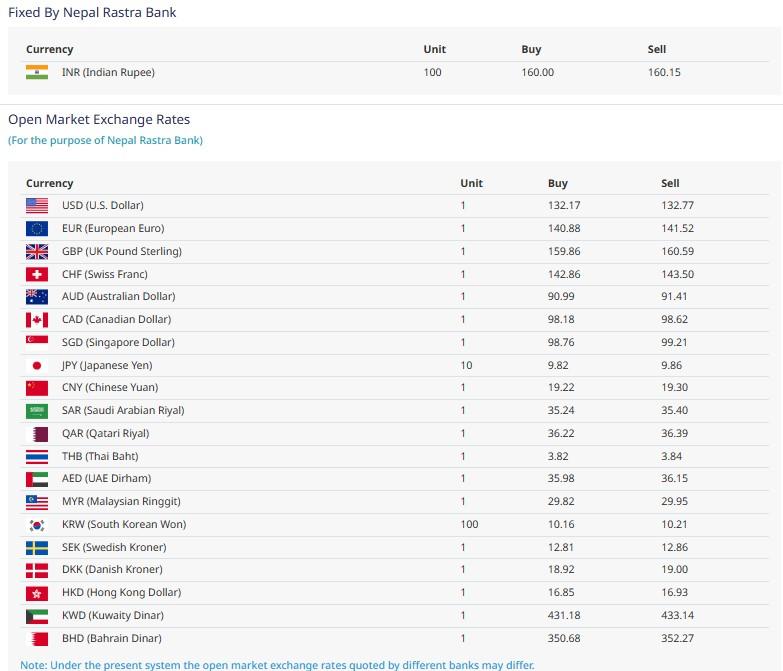The height and width of the screenshot is (671, 783).
Task: Click the UK flag next to GBP
Action: 37,251
